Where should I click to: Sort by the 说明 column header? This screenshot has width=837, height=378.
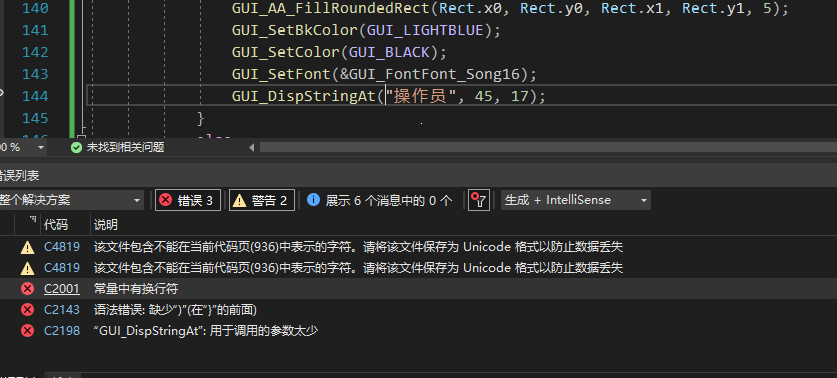click(105, 225)
